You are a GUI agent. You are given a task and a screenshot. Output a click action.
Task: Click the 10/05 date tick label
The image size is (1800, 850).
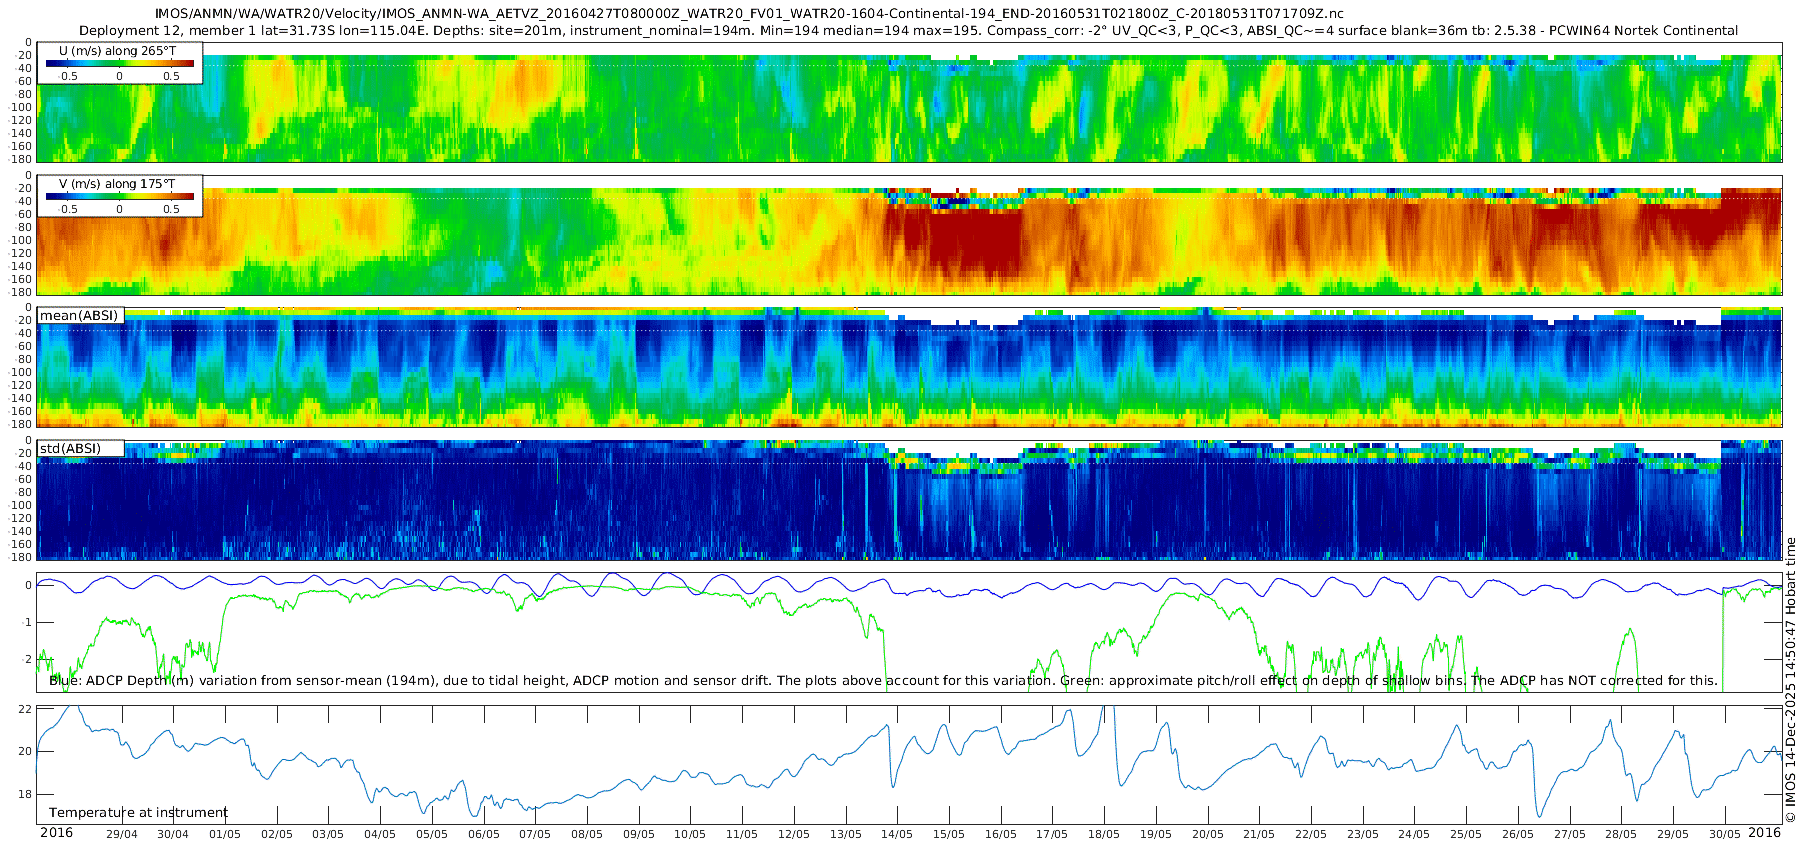tap(690, 835)
